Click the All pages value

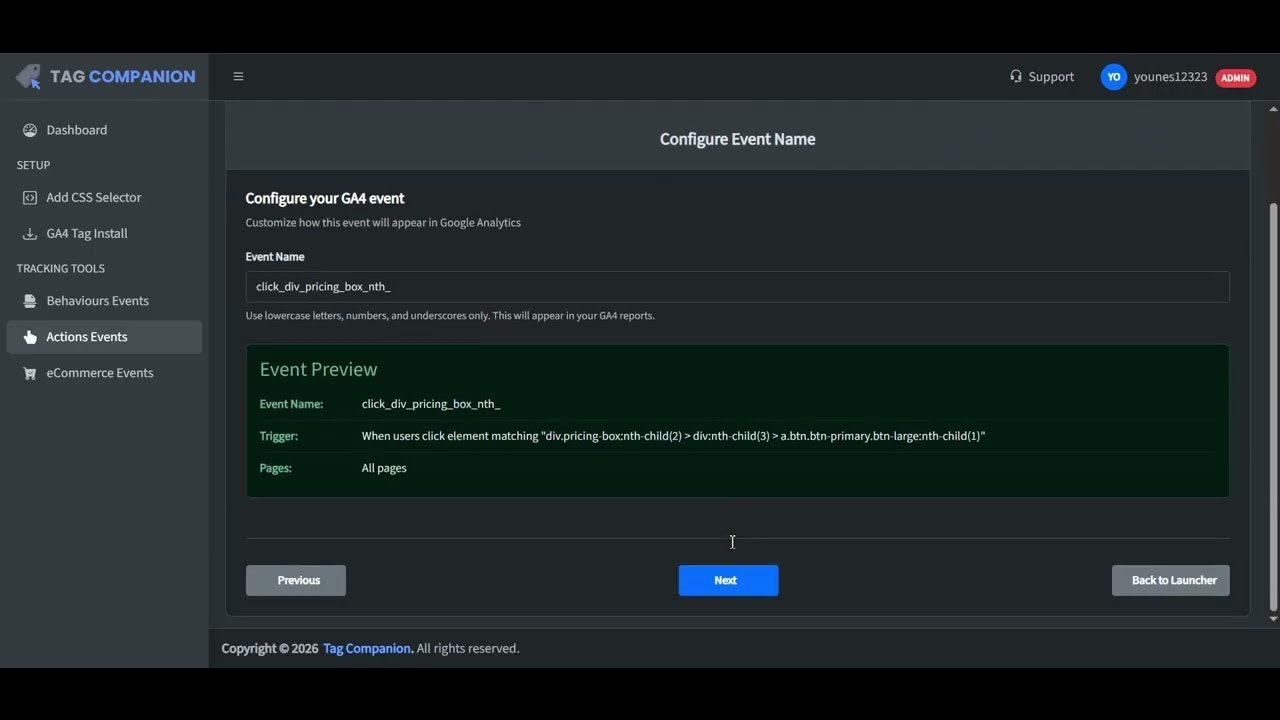tap(384, 468)
